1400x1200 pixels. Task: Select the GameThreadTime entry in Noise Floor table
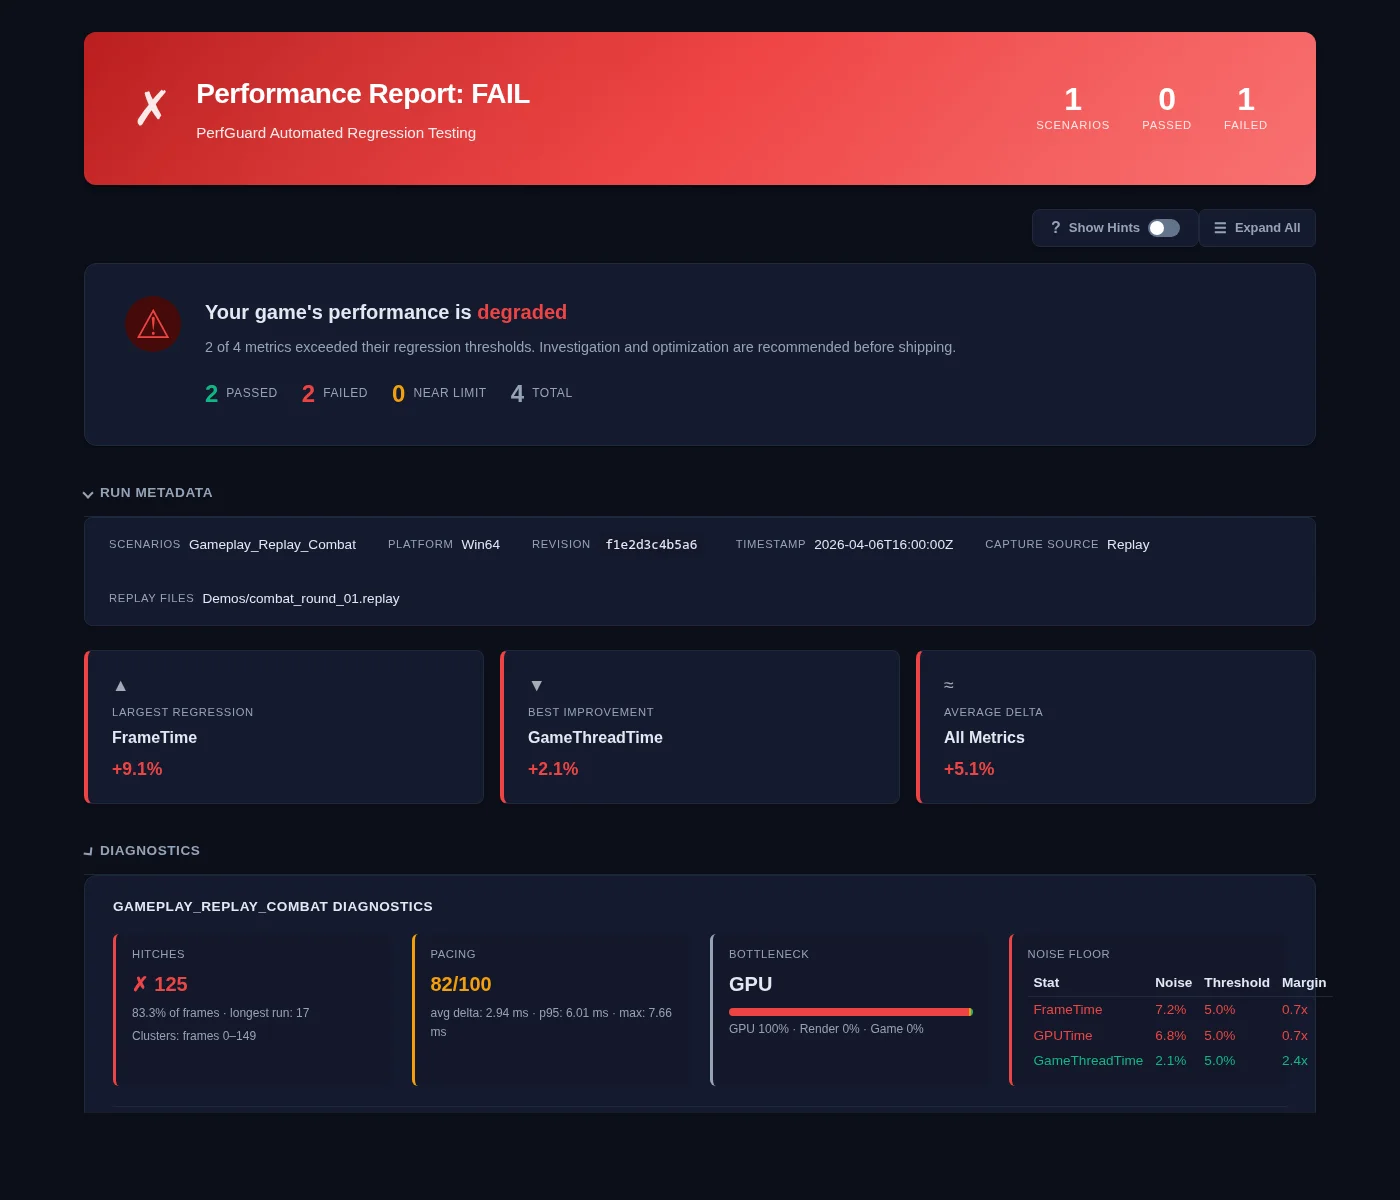point(1088,1060)
